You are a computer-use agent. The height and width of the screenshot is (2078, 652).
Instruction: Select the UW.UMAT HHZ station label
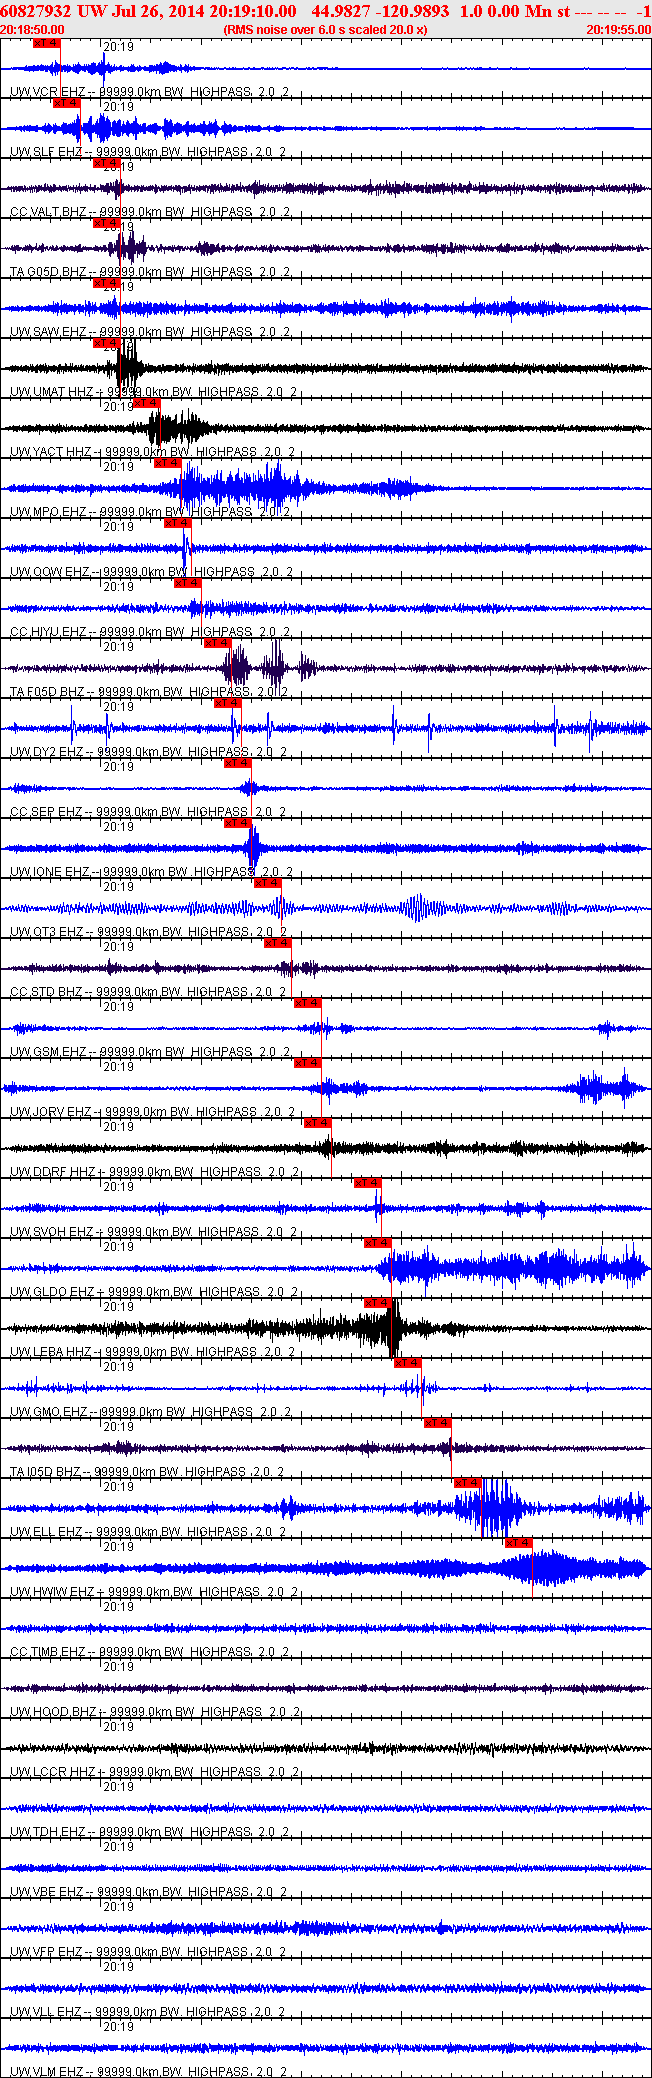pyautogui.click(x=51, y=392)
